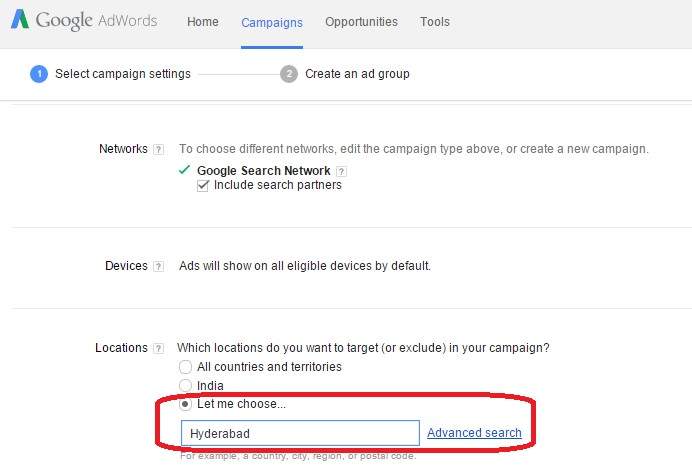This screenshot has height=473, width=692.
Task: Open the Home tab
Action: click(203, 22)
